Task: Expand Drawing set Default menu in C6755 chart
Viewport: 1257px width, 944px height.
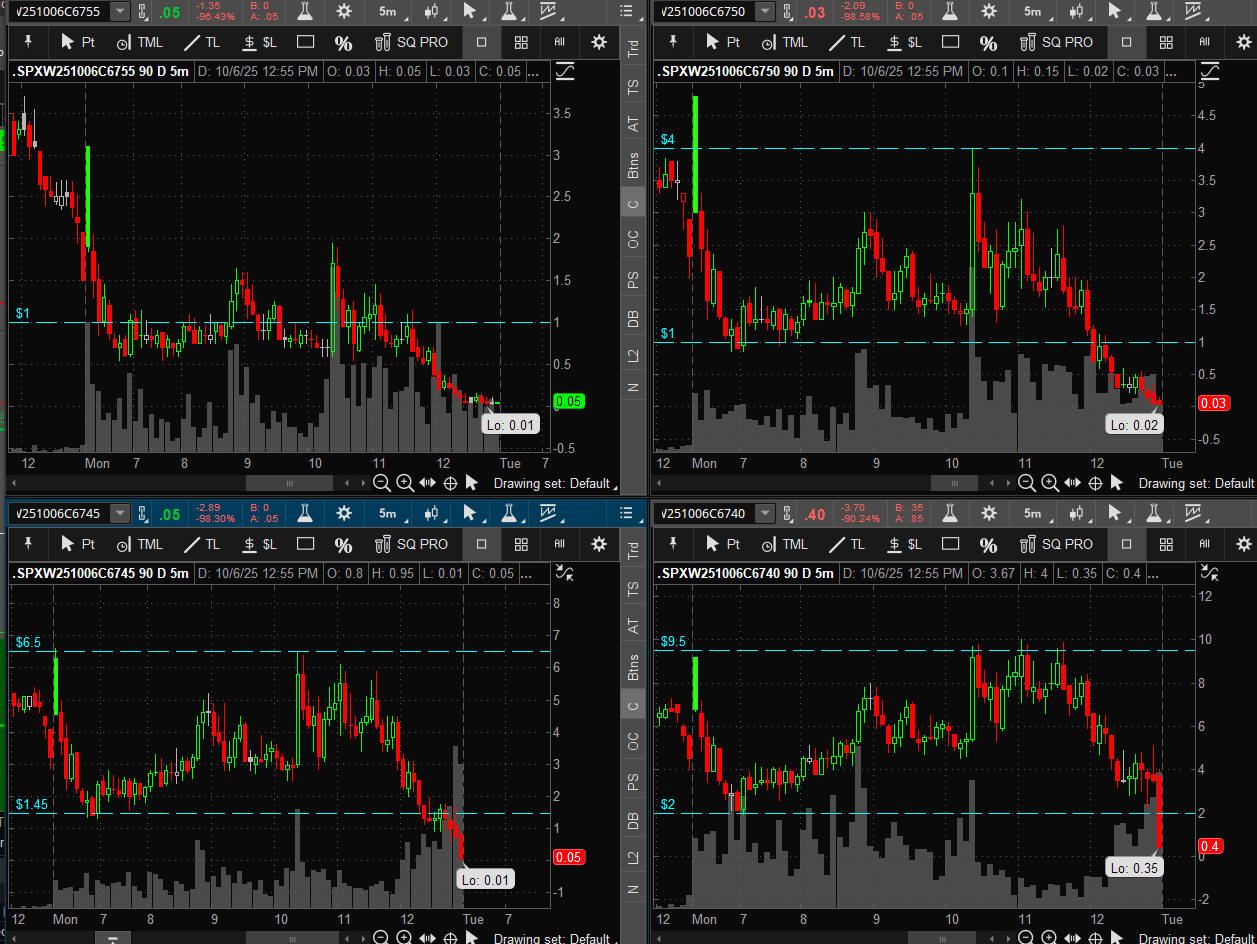Action: [x=552, y=483]
